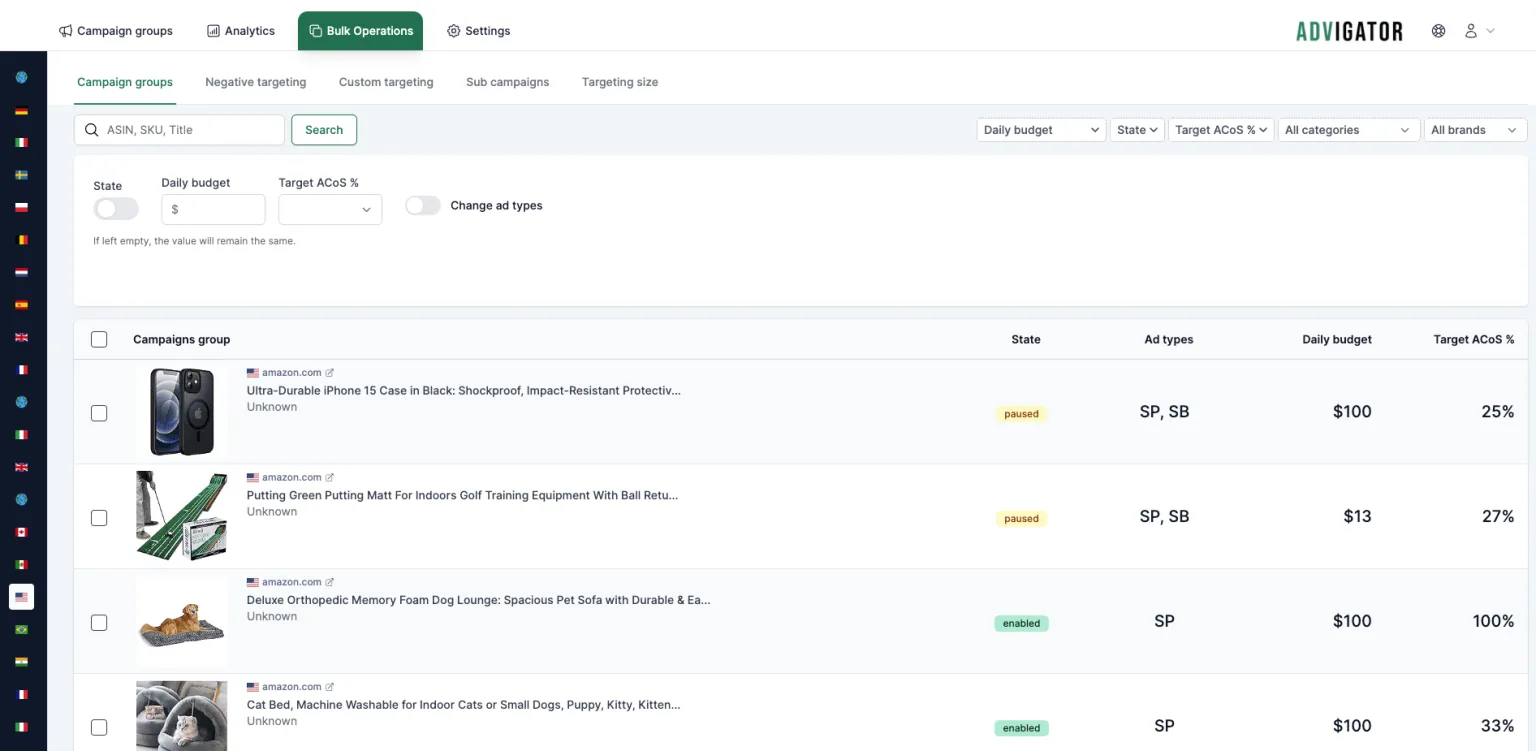This screenshot has width=1536, height=751.
Task: Select the Germany flag marketplace in sidebar
Action: [x=21, y=110]
